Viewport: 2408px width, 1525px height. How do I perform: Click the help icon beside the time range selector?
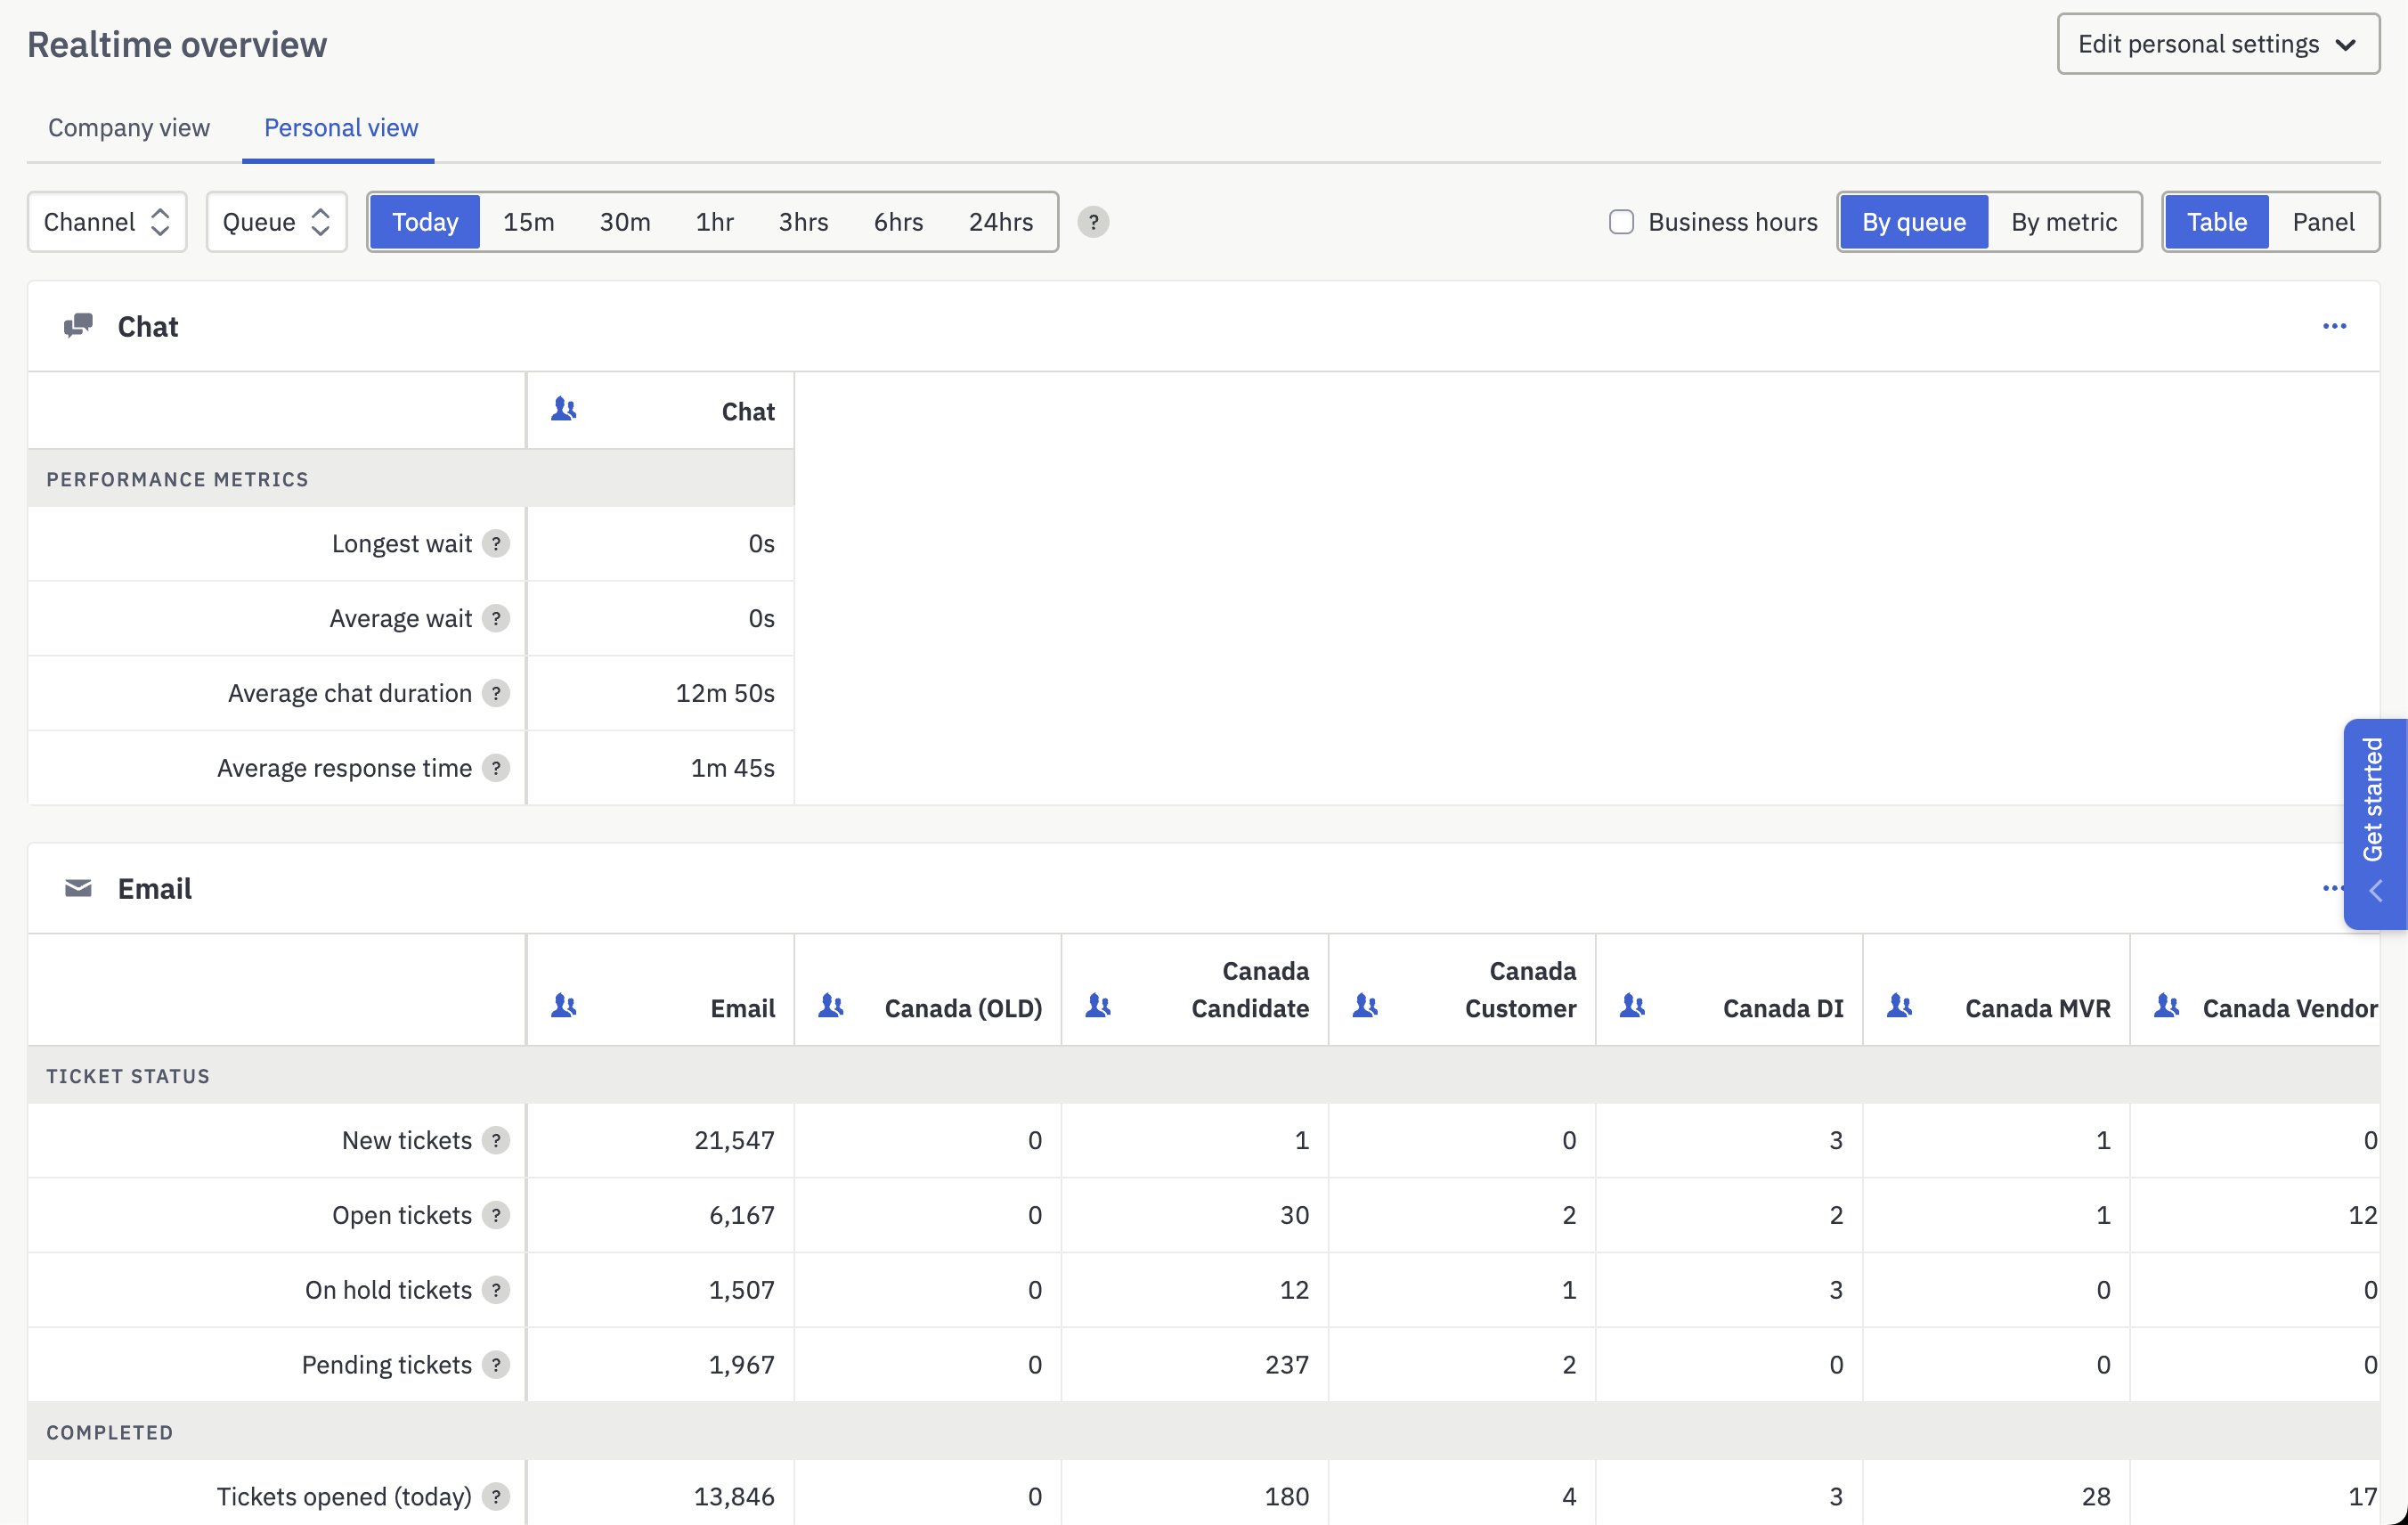1094,222
